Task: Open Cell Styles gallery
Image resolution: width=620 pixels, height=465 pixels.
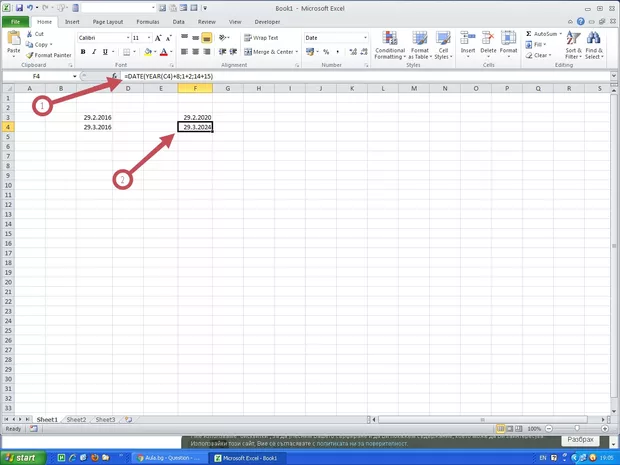Action: coord(443,45)
